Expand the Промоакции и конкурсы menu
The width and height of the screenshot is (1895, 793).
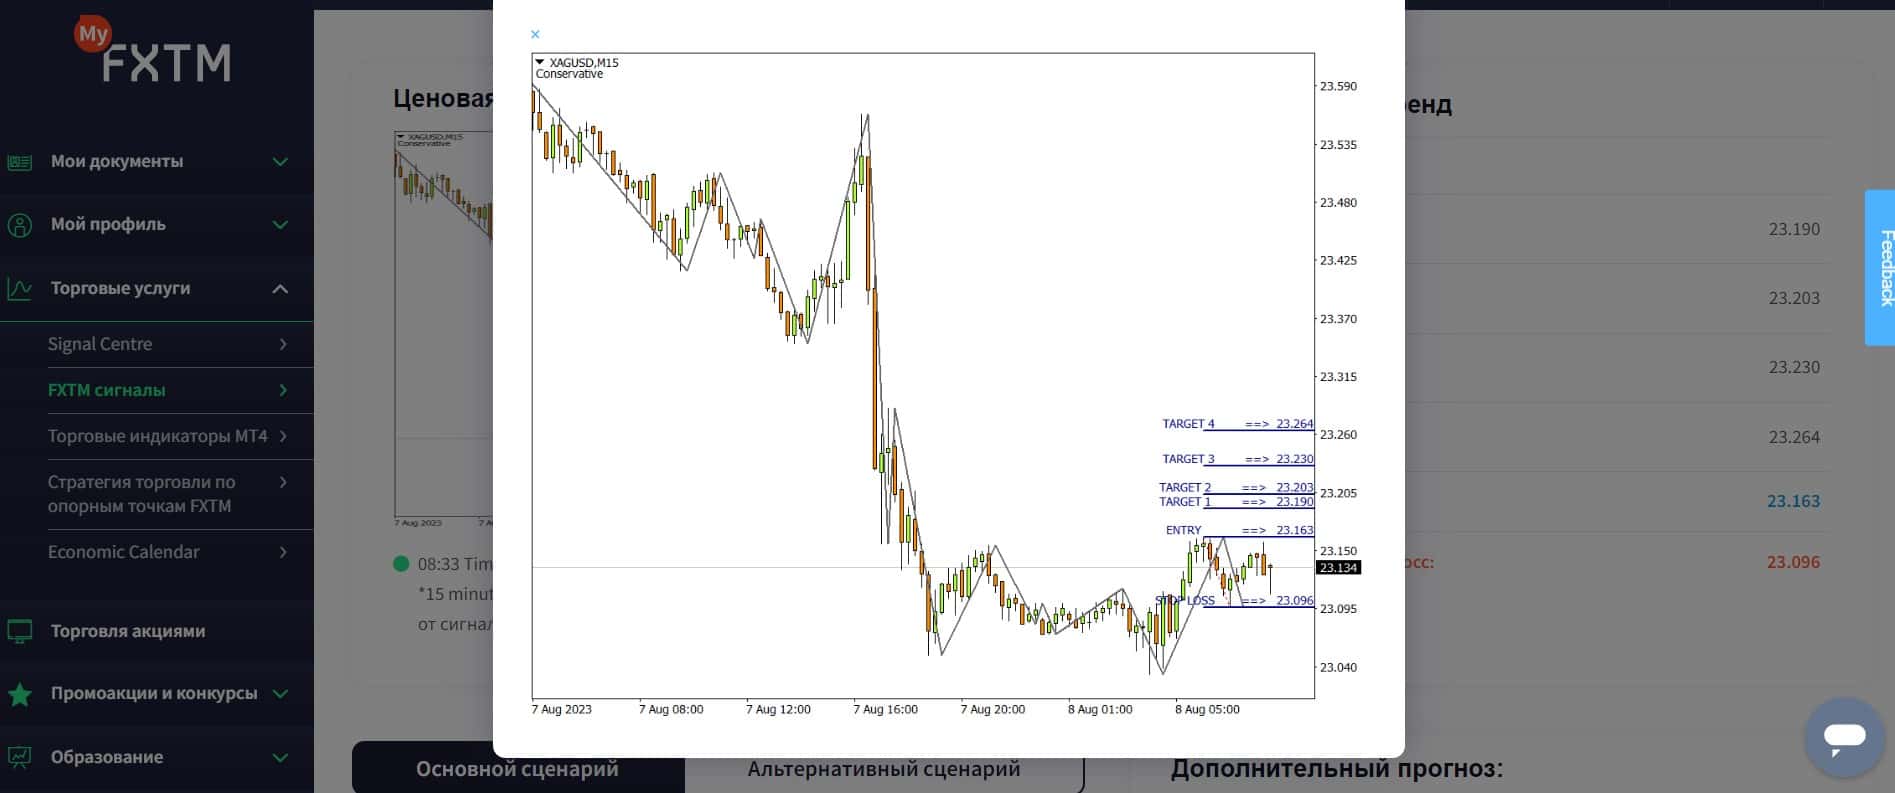coord(281,693)
